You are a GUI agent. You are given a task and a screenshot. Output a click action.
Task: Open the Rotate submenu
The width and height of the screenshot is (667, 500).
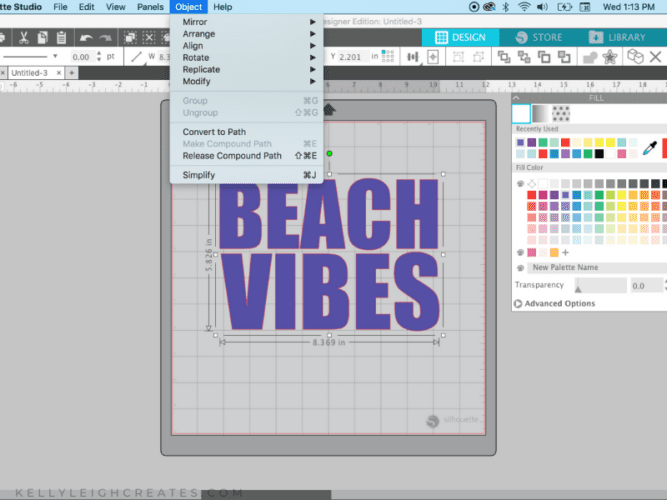248,57
